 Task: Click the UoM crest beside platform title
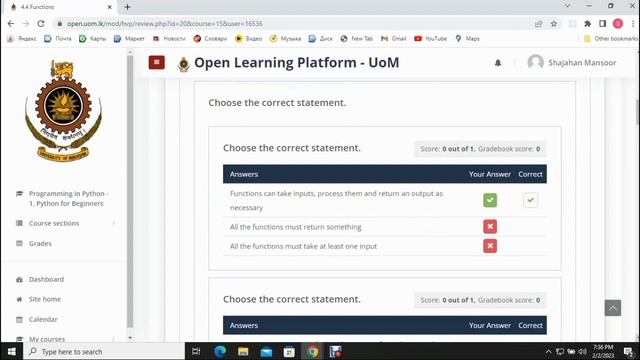184,64
